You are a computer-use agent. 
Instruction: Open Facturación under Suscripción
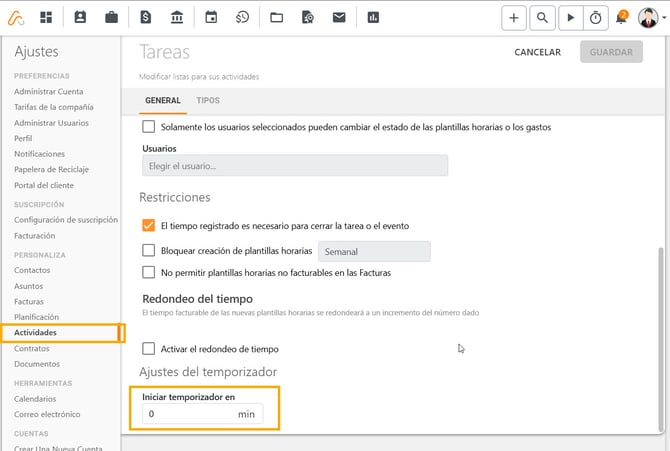pyautogui.click(x=35, y=236)
